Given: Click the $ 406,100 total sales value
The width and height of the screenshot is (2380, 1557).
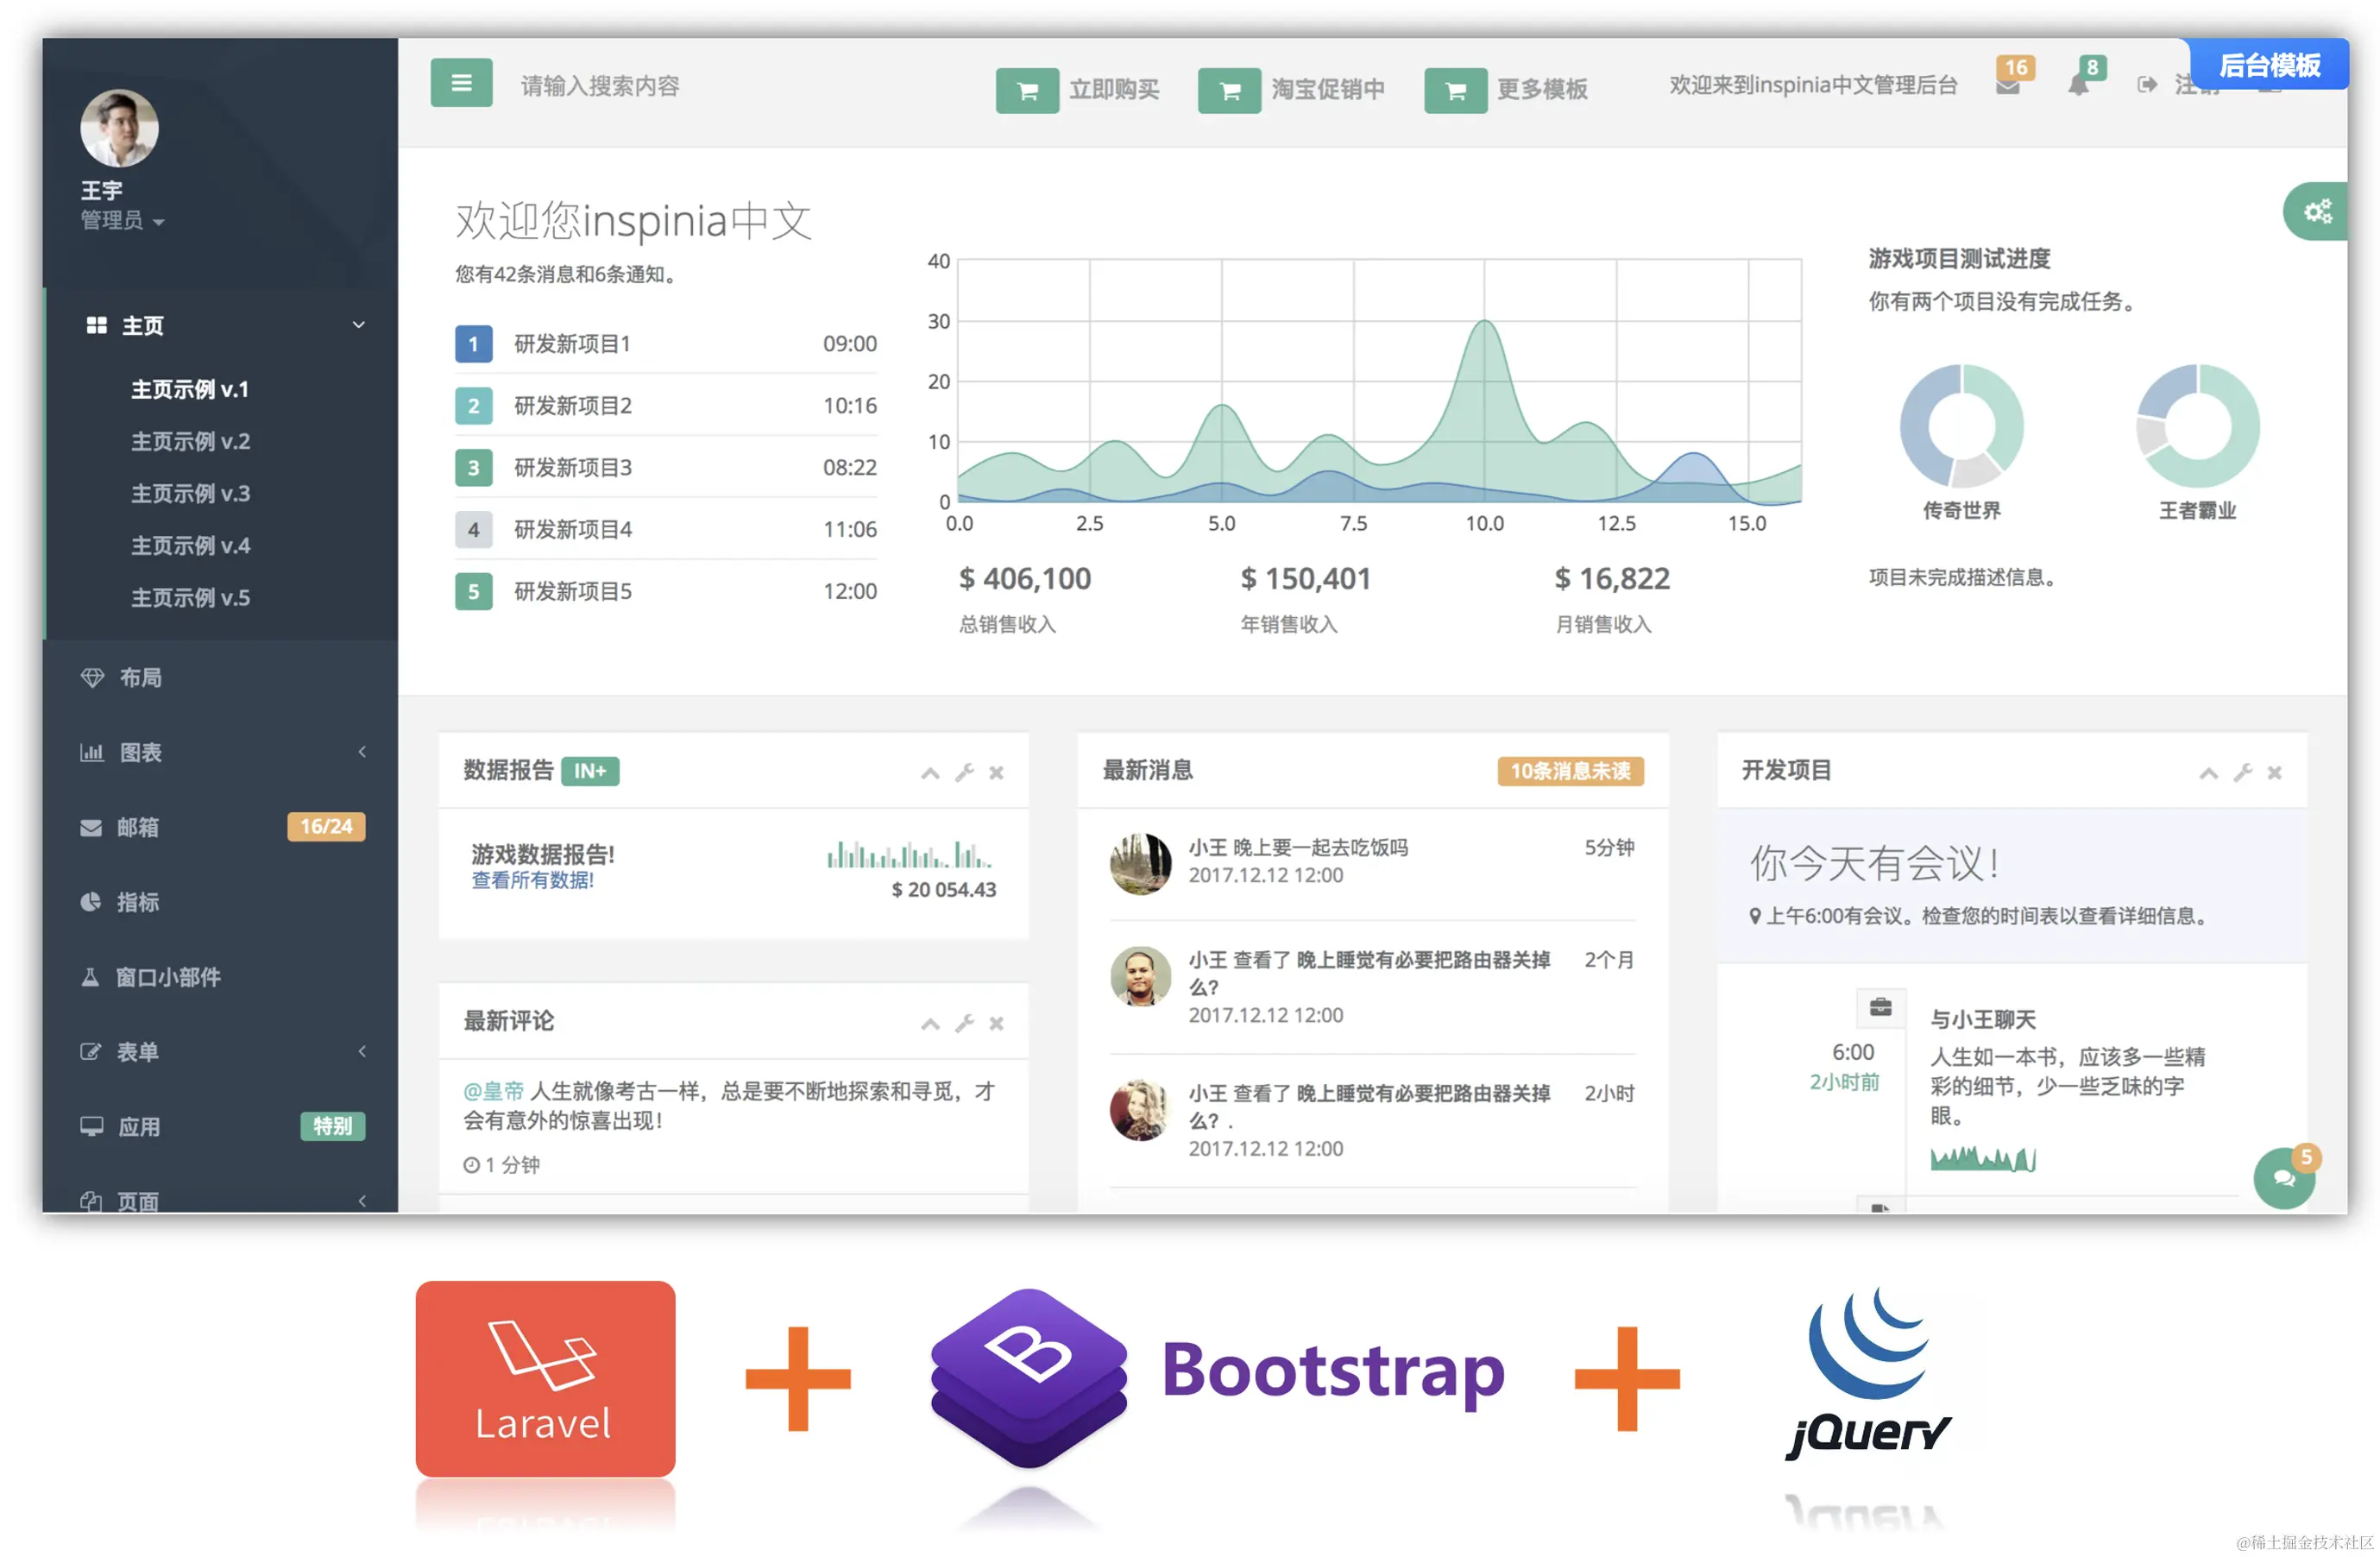Looking at the screenshot, I should pyautogui.click(x=1025, y=579).
